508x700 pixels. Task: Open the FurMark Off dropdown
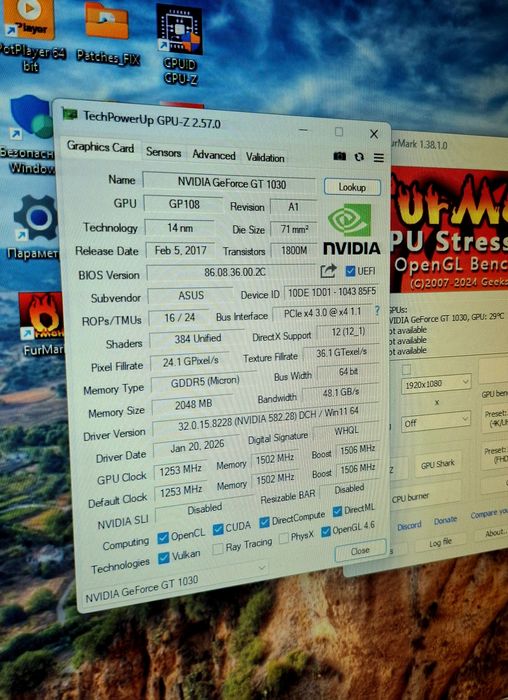point(436,421)
